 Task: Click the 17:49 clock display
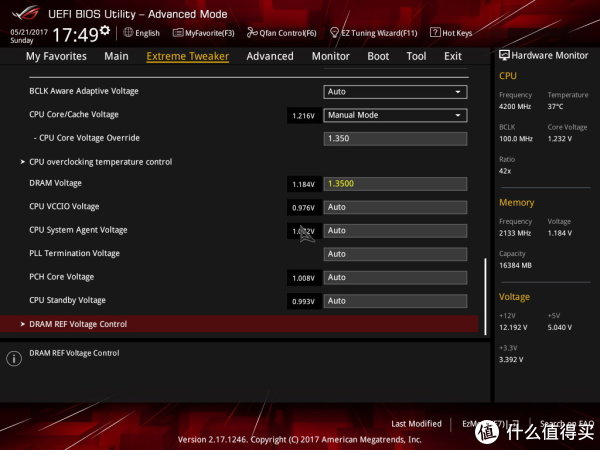coord(76,35)
